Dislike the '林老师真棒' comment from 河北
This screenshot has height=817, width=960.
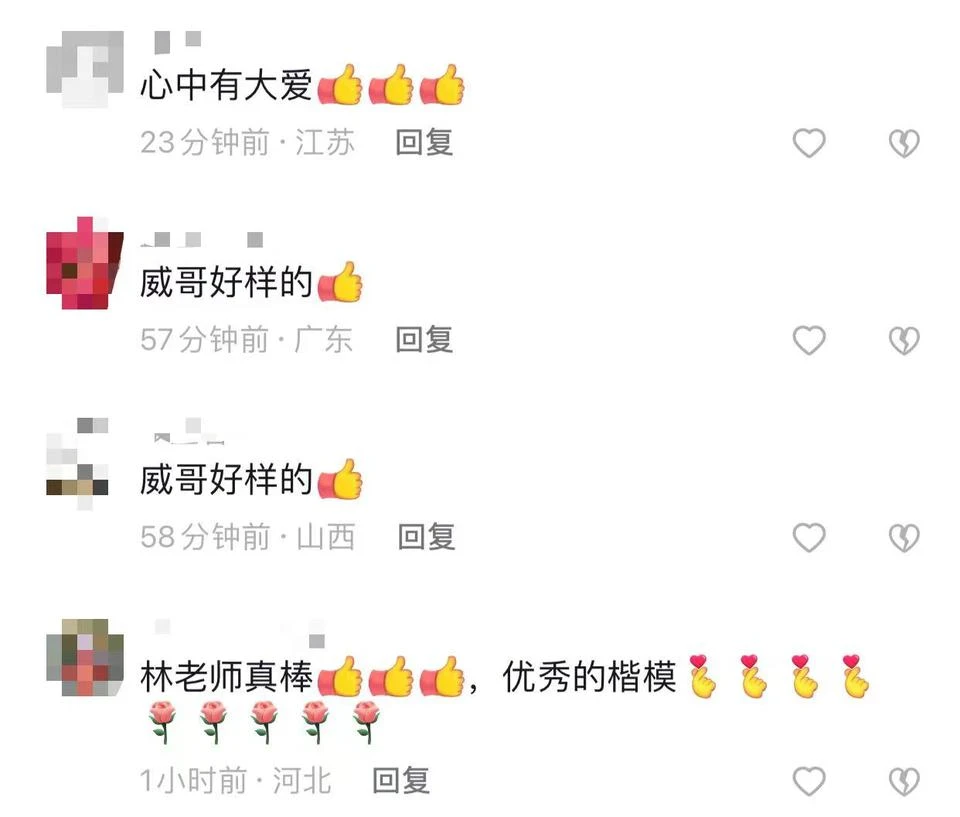(904, 781)
